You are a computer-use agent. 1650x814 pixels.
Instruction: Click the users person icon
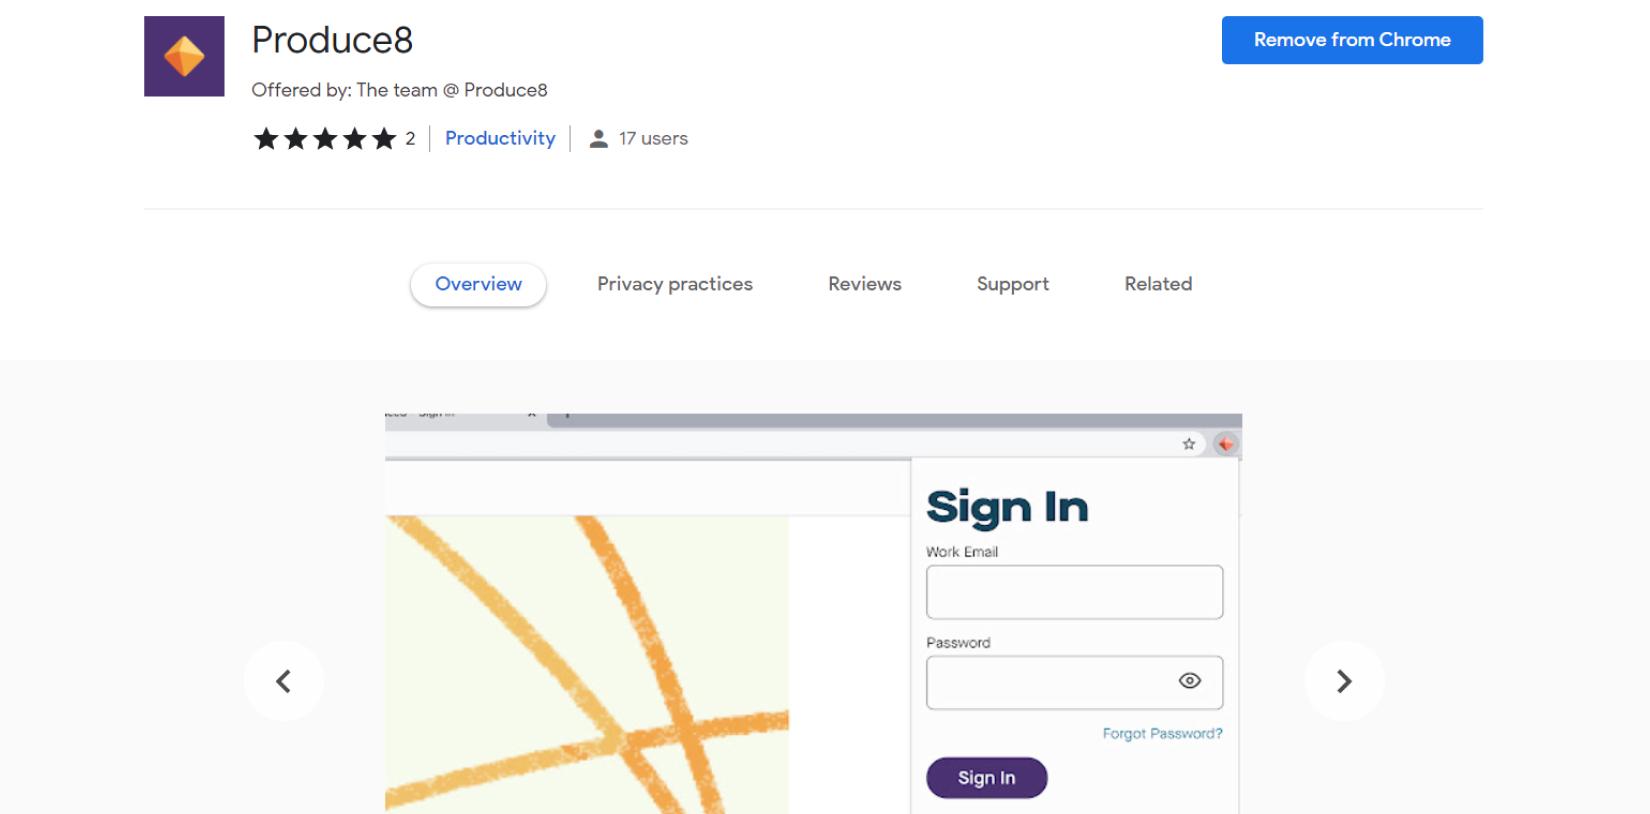(598, 139)
